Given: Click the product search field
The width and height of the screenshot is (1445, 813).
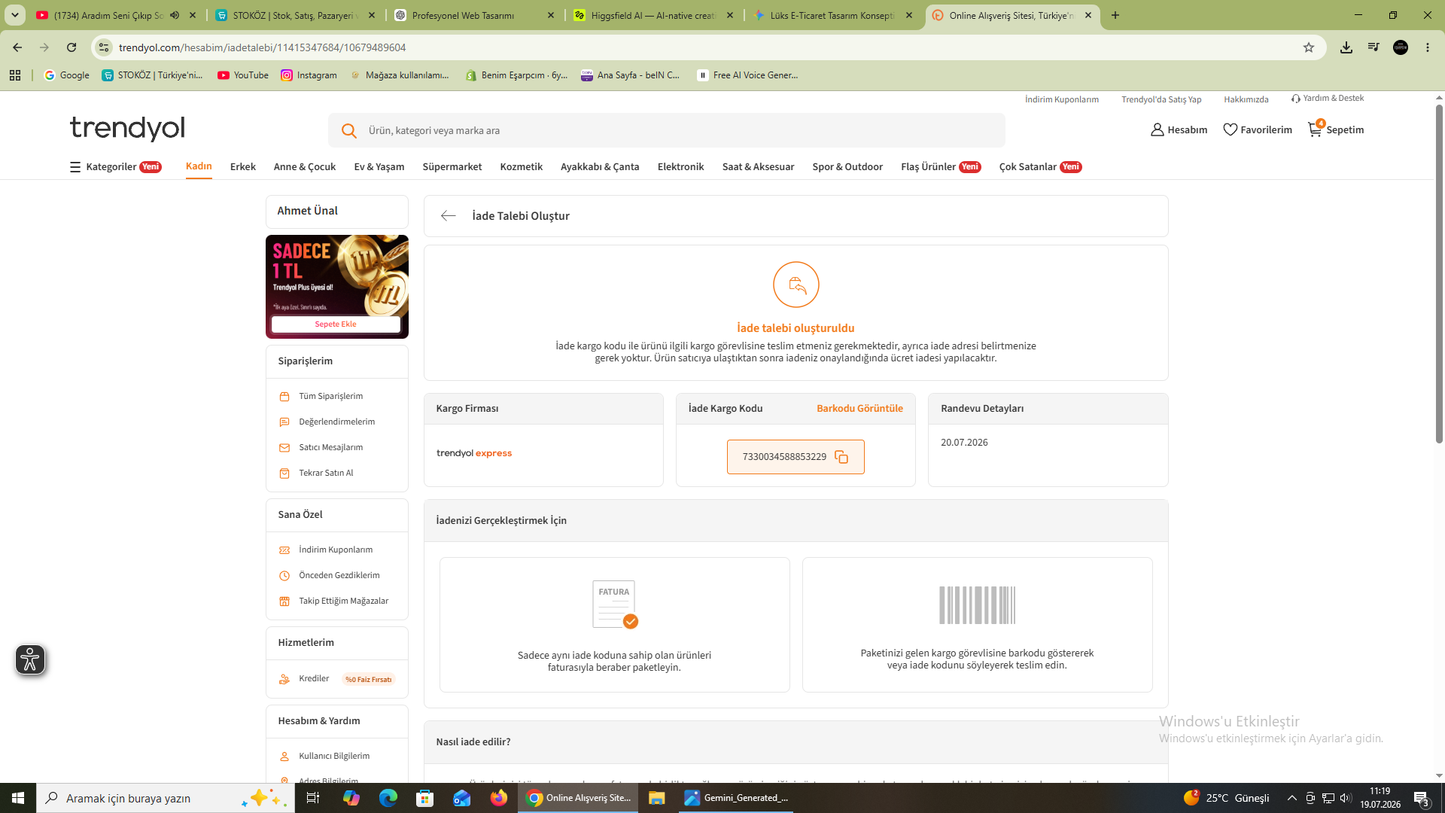Looking at the screenshot, I should tap(666, 130).
